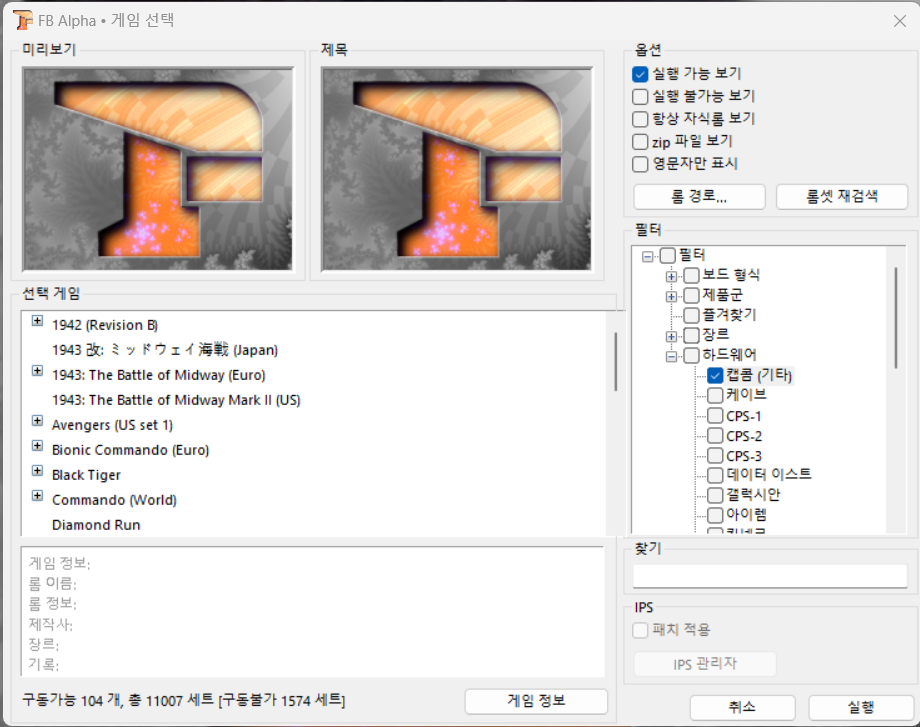
Task: Check the 하드웨어 filter checkbox
Action: click(692, 355)
